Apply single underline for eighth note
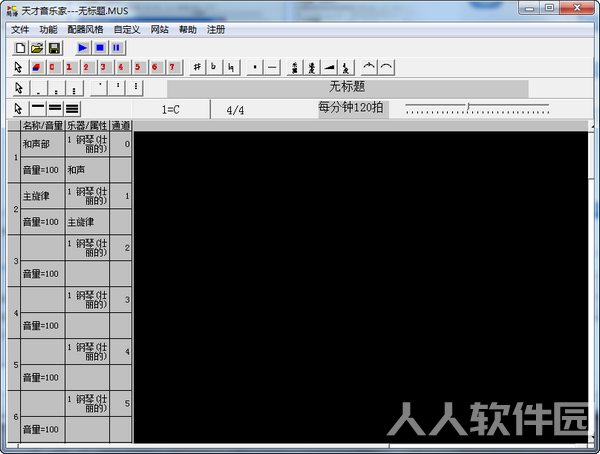The image size is (600, 454). click(38, 109)
